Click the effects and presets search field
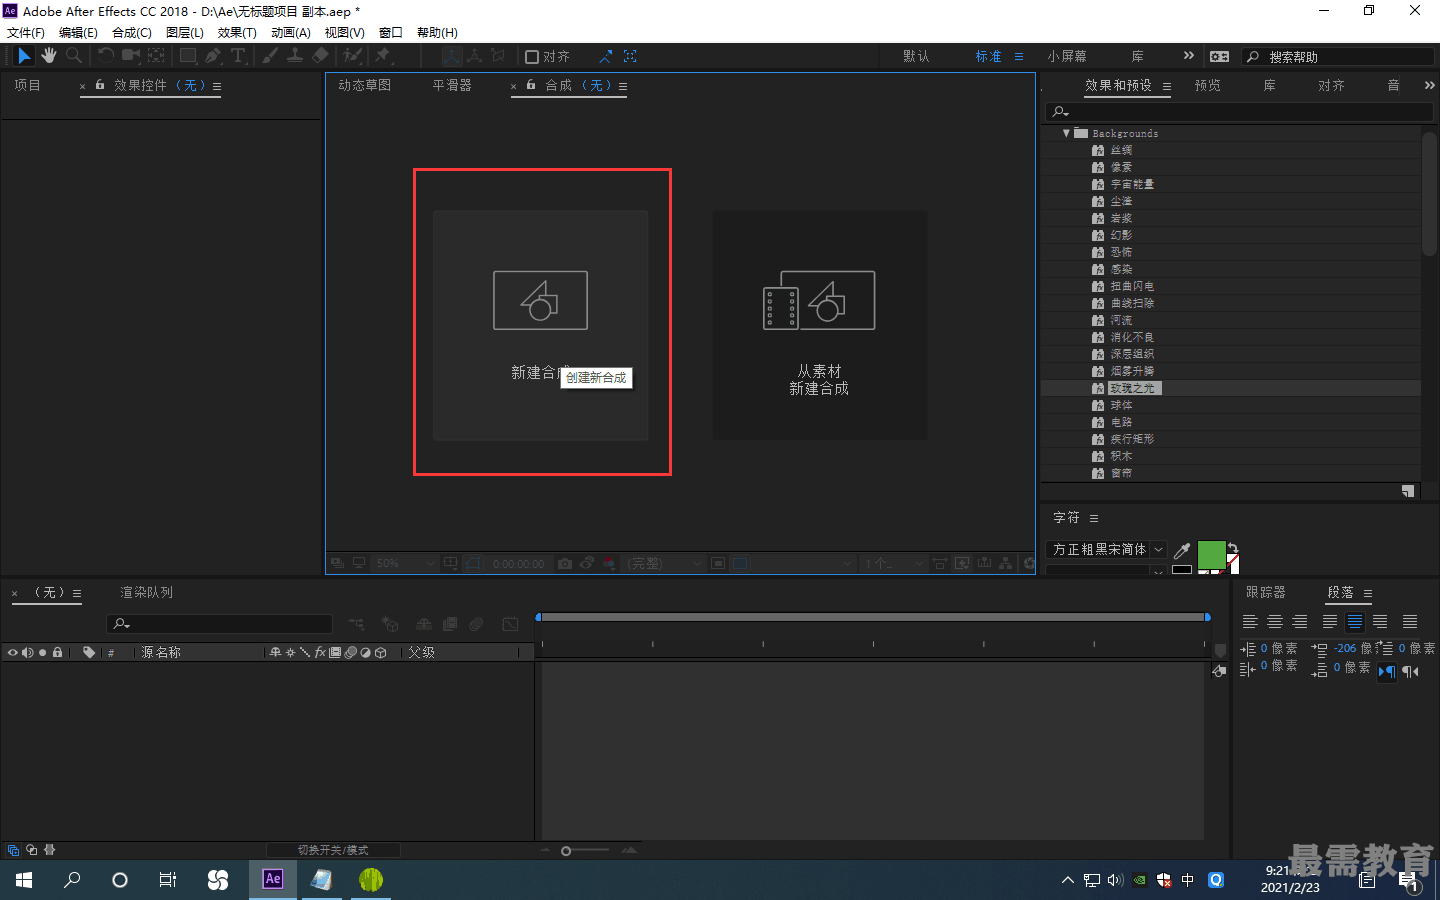Viewport: 1440px width, 900px height. coord(1240,111)
